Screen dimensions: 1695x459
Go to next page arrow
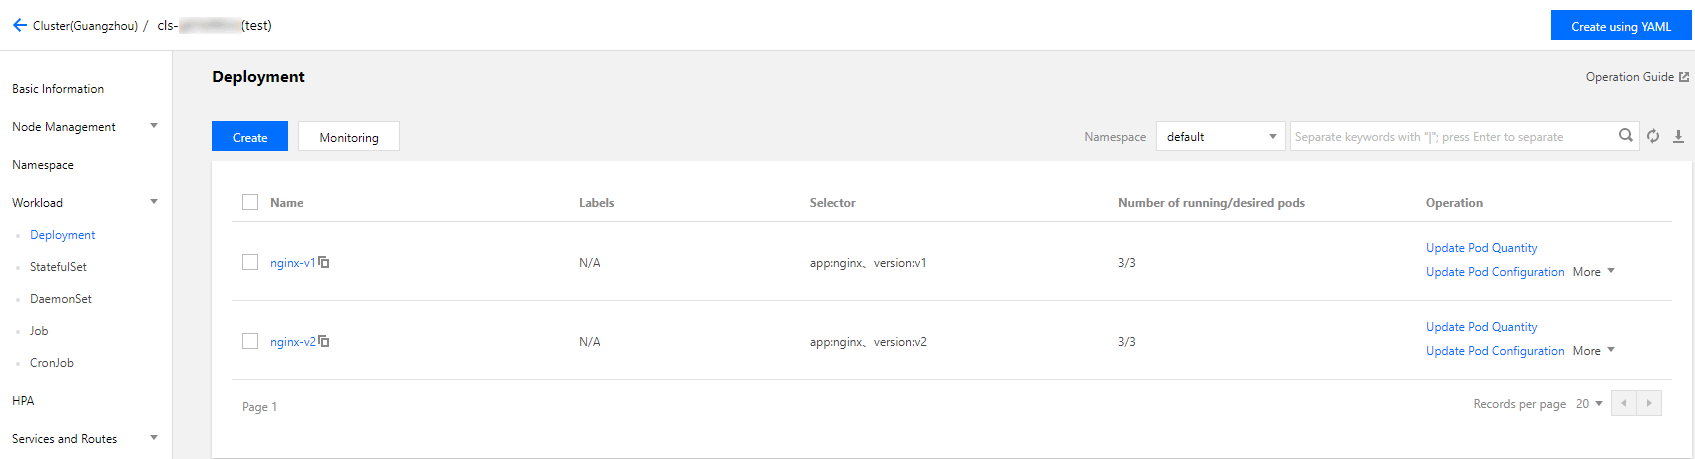[x=1649, y=404]
